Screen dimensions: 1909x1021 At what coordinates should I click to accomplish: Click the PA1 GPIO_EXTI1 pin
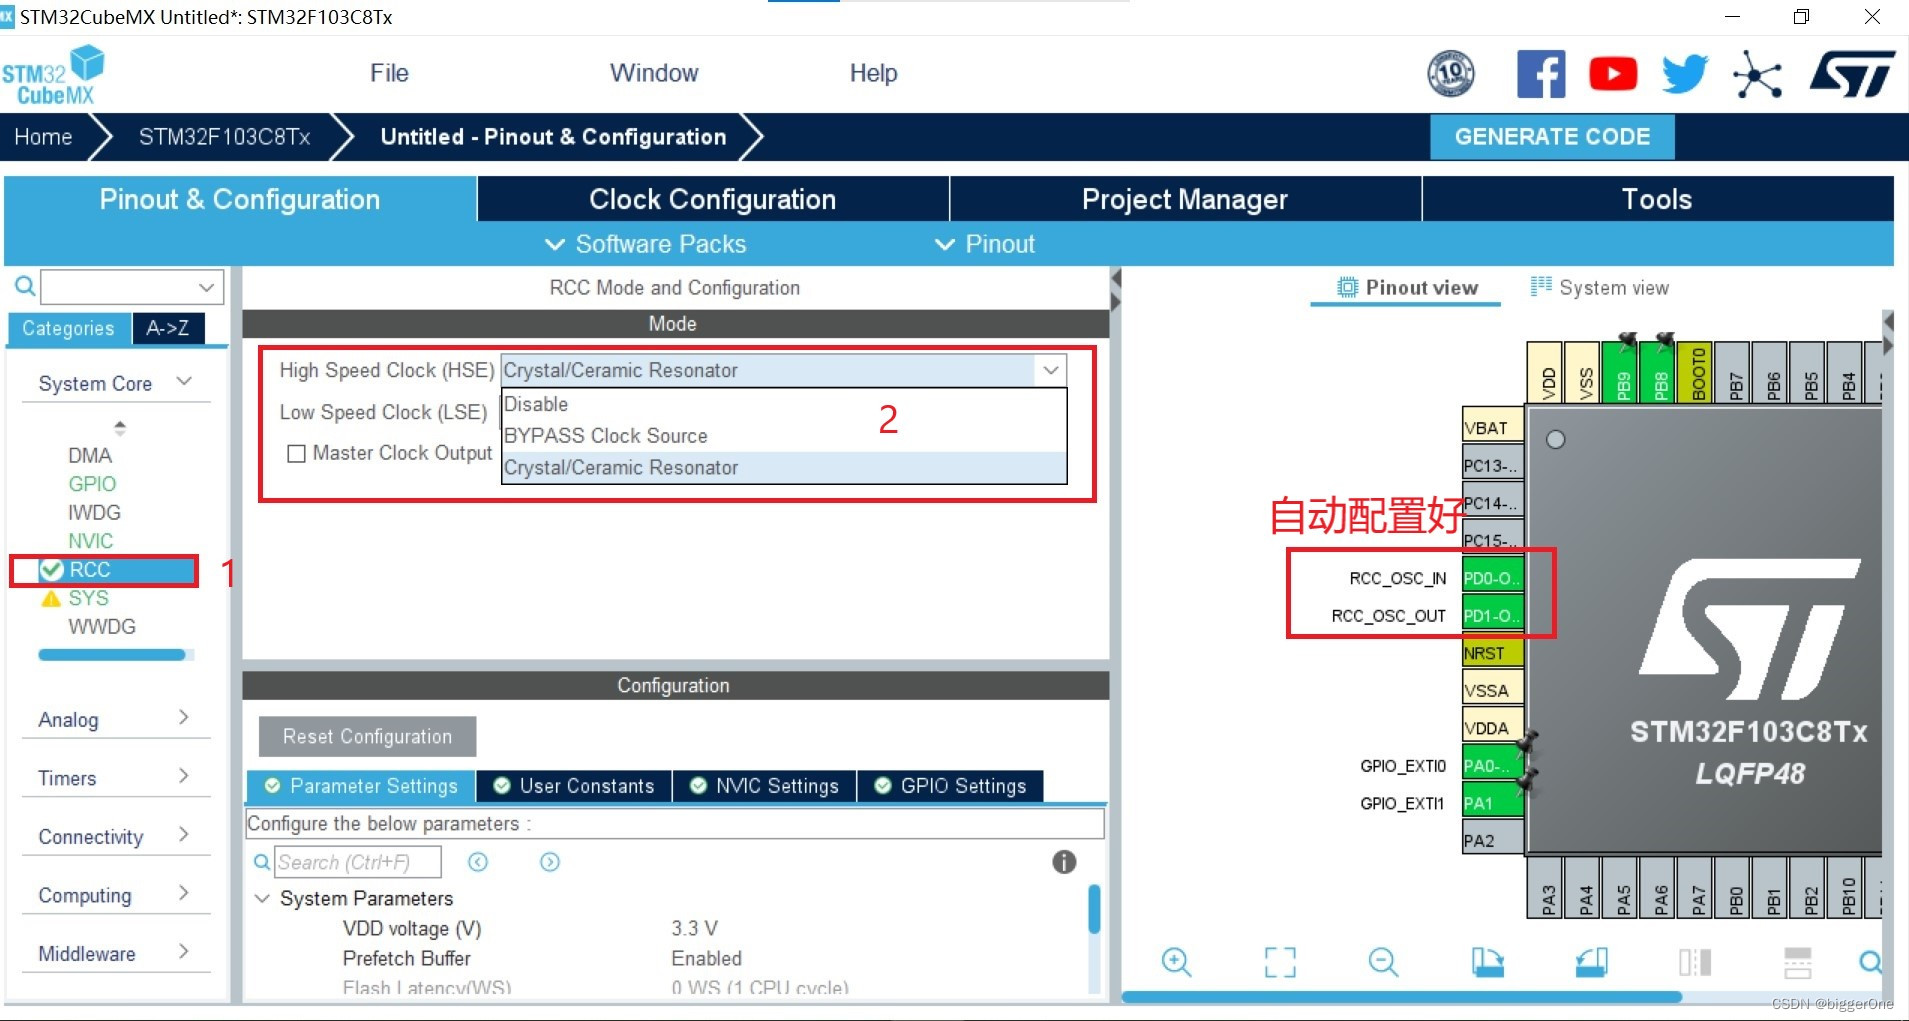point(1492,803)
